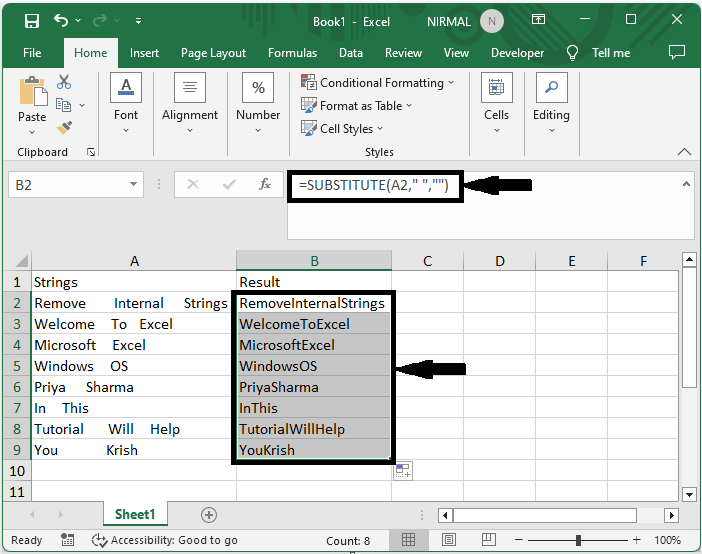Click the Paste clipboard icon
Screen dimensions: 702x554
click(32, 91)
